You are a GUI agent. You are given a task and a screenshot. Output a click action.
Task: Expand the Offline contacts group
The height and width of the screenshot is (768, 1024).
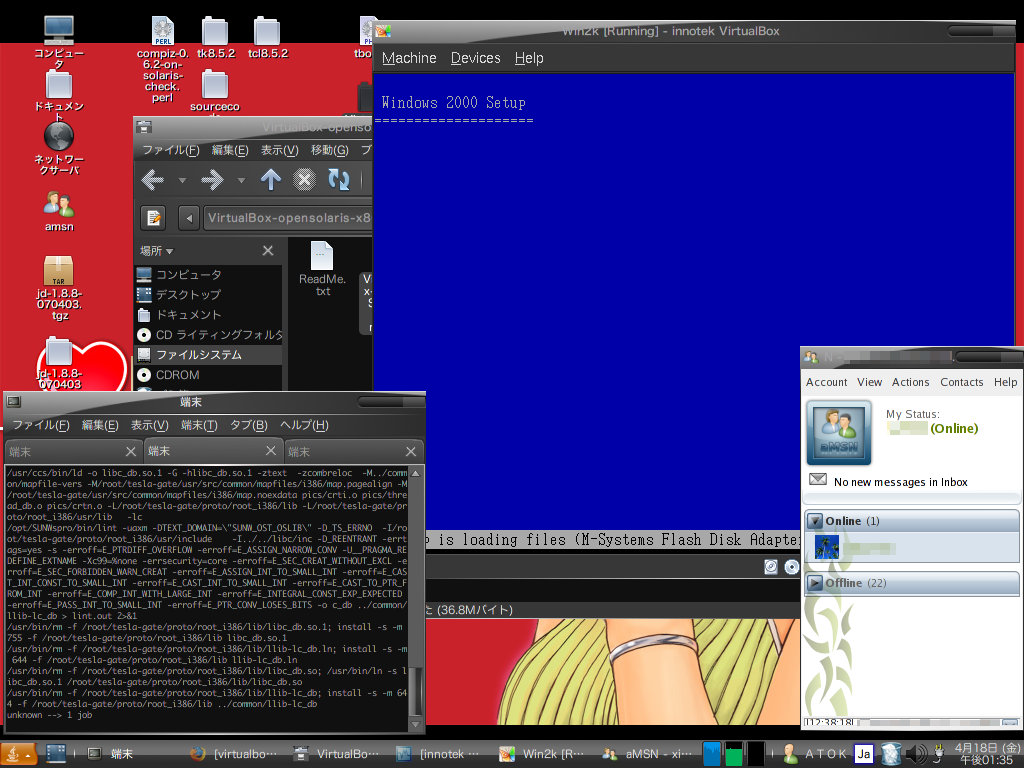(815, 583)
